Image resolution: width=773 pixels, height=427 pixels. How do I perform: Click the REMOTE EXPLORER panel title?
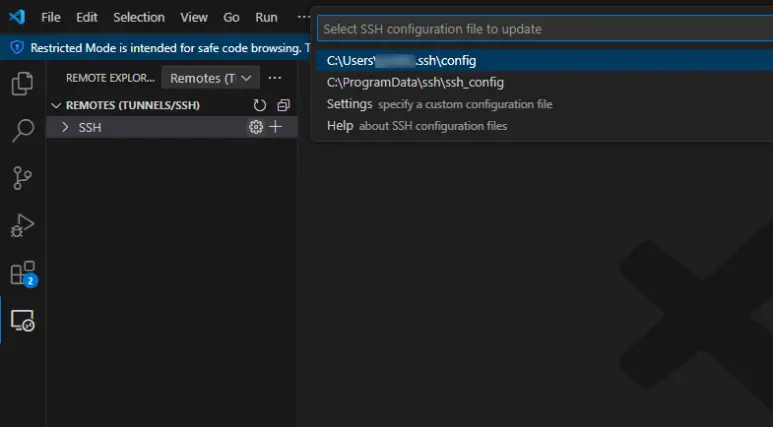(110, 78)
